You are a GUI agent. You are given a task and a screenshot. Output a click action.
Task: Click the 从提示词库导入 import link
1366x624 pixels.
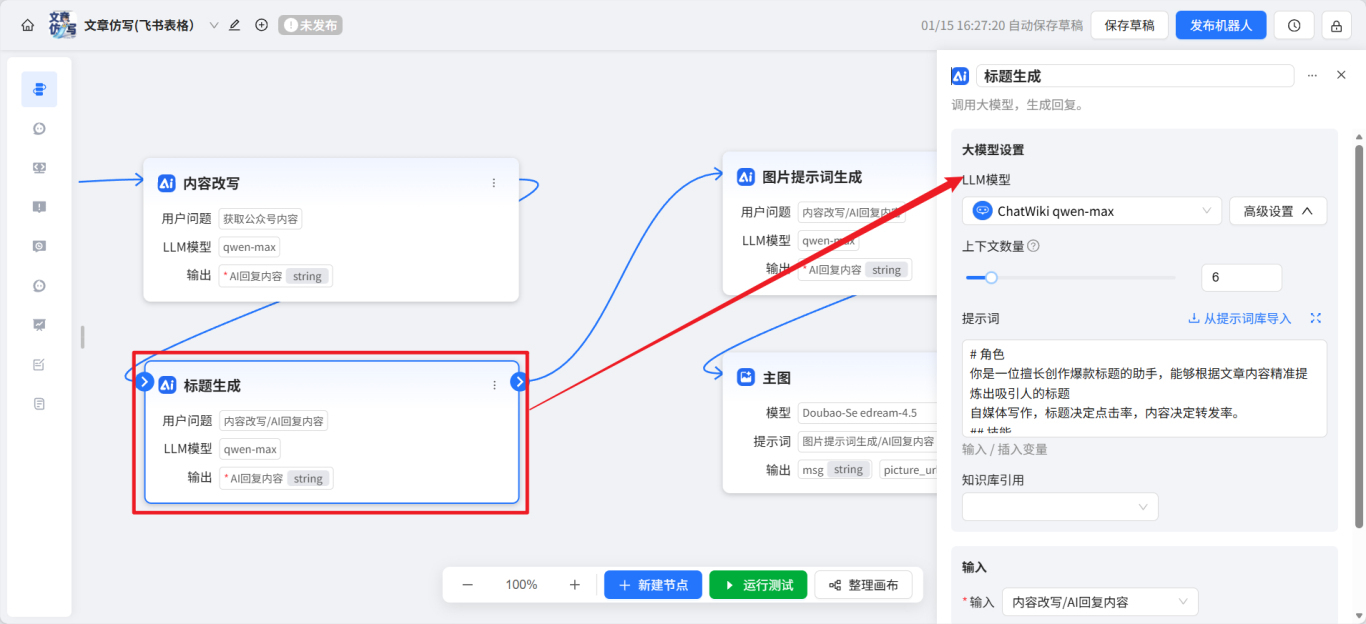coord(1245,318)
